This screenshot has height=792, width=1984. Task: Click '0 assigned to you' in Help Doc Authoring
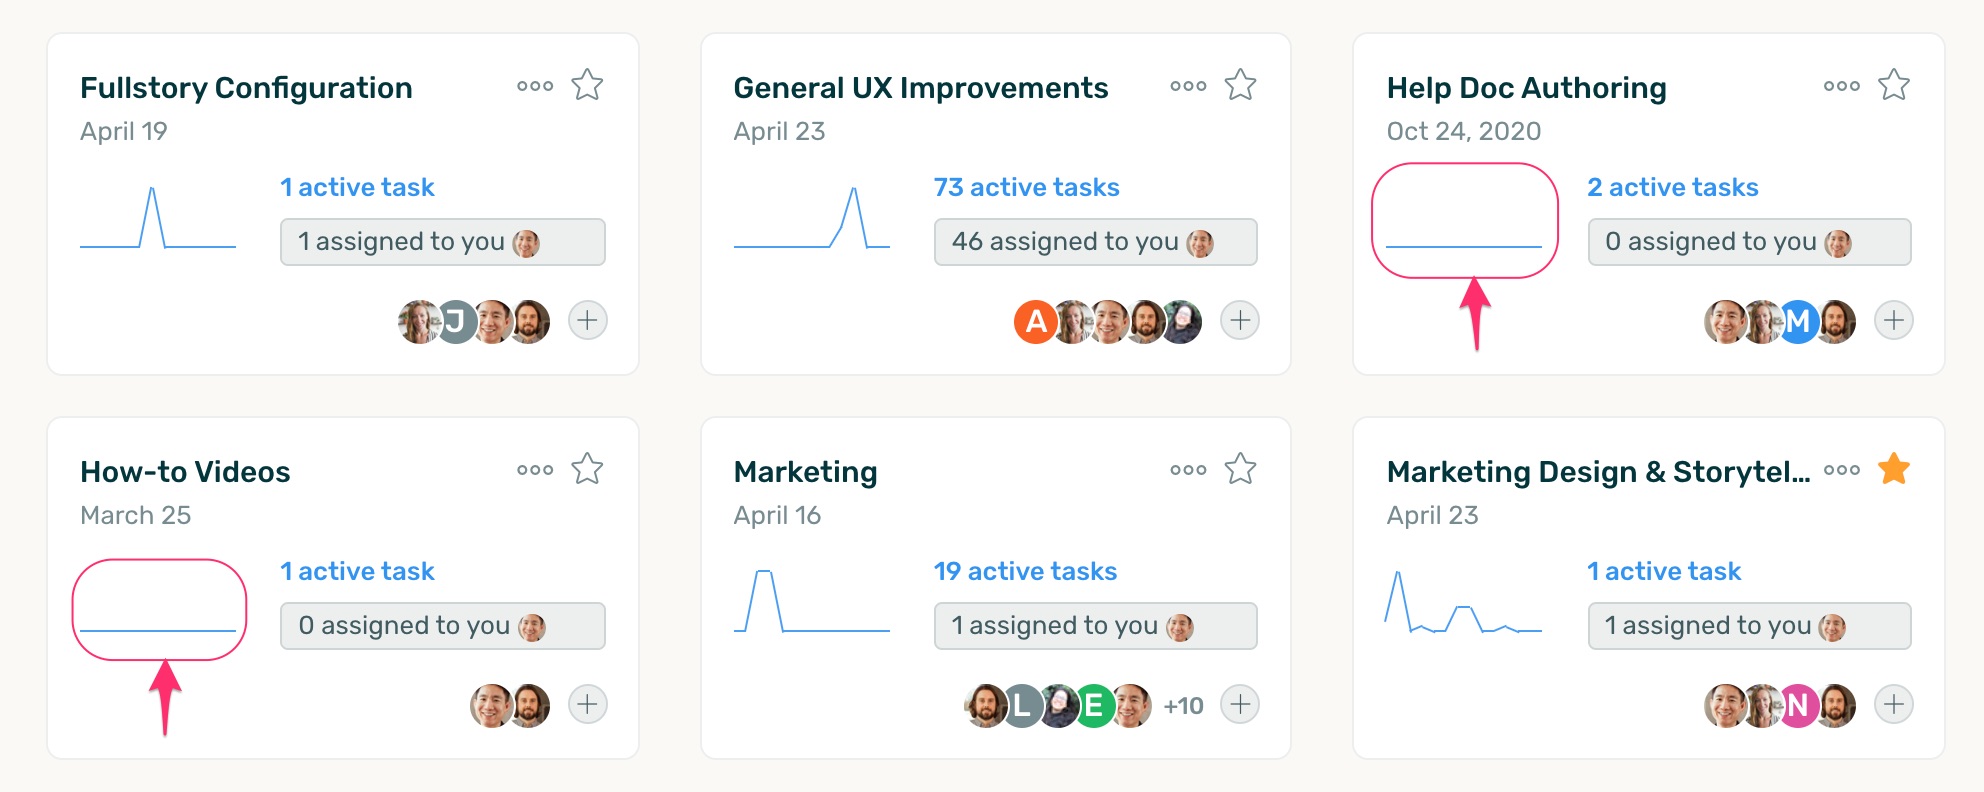[1749, 242]
